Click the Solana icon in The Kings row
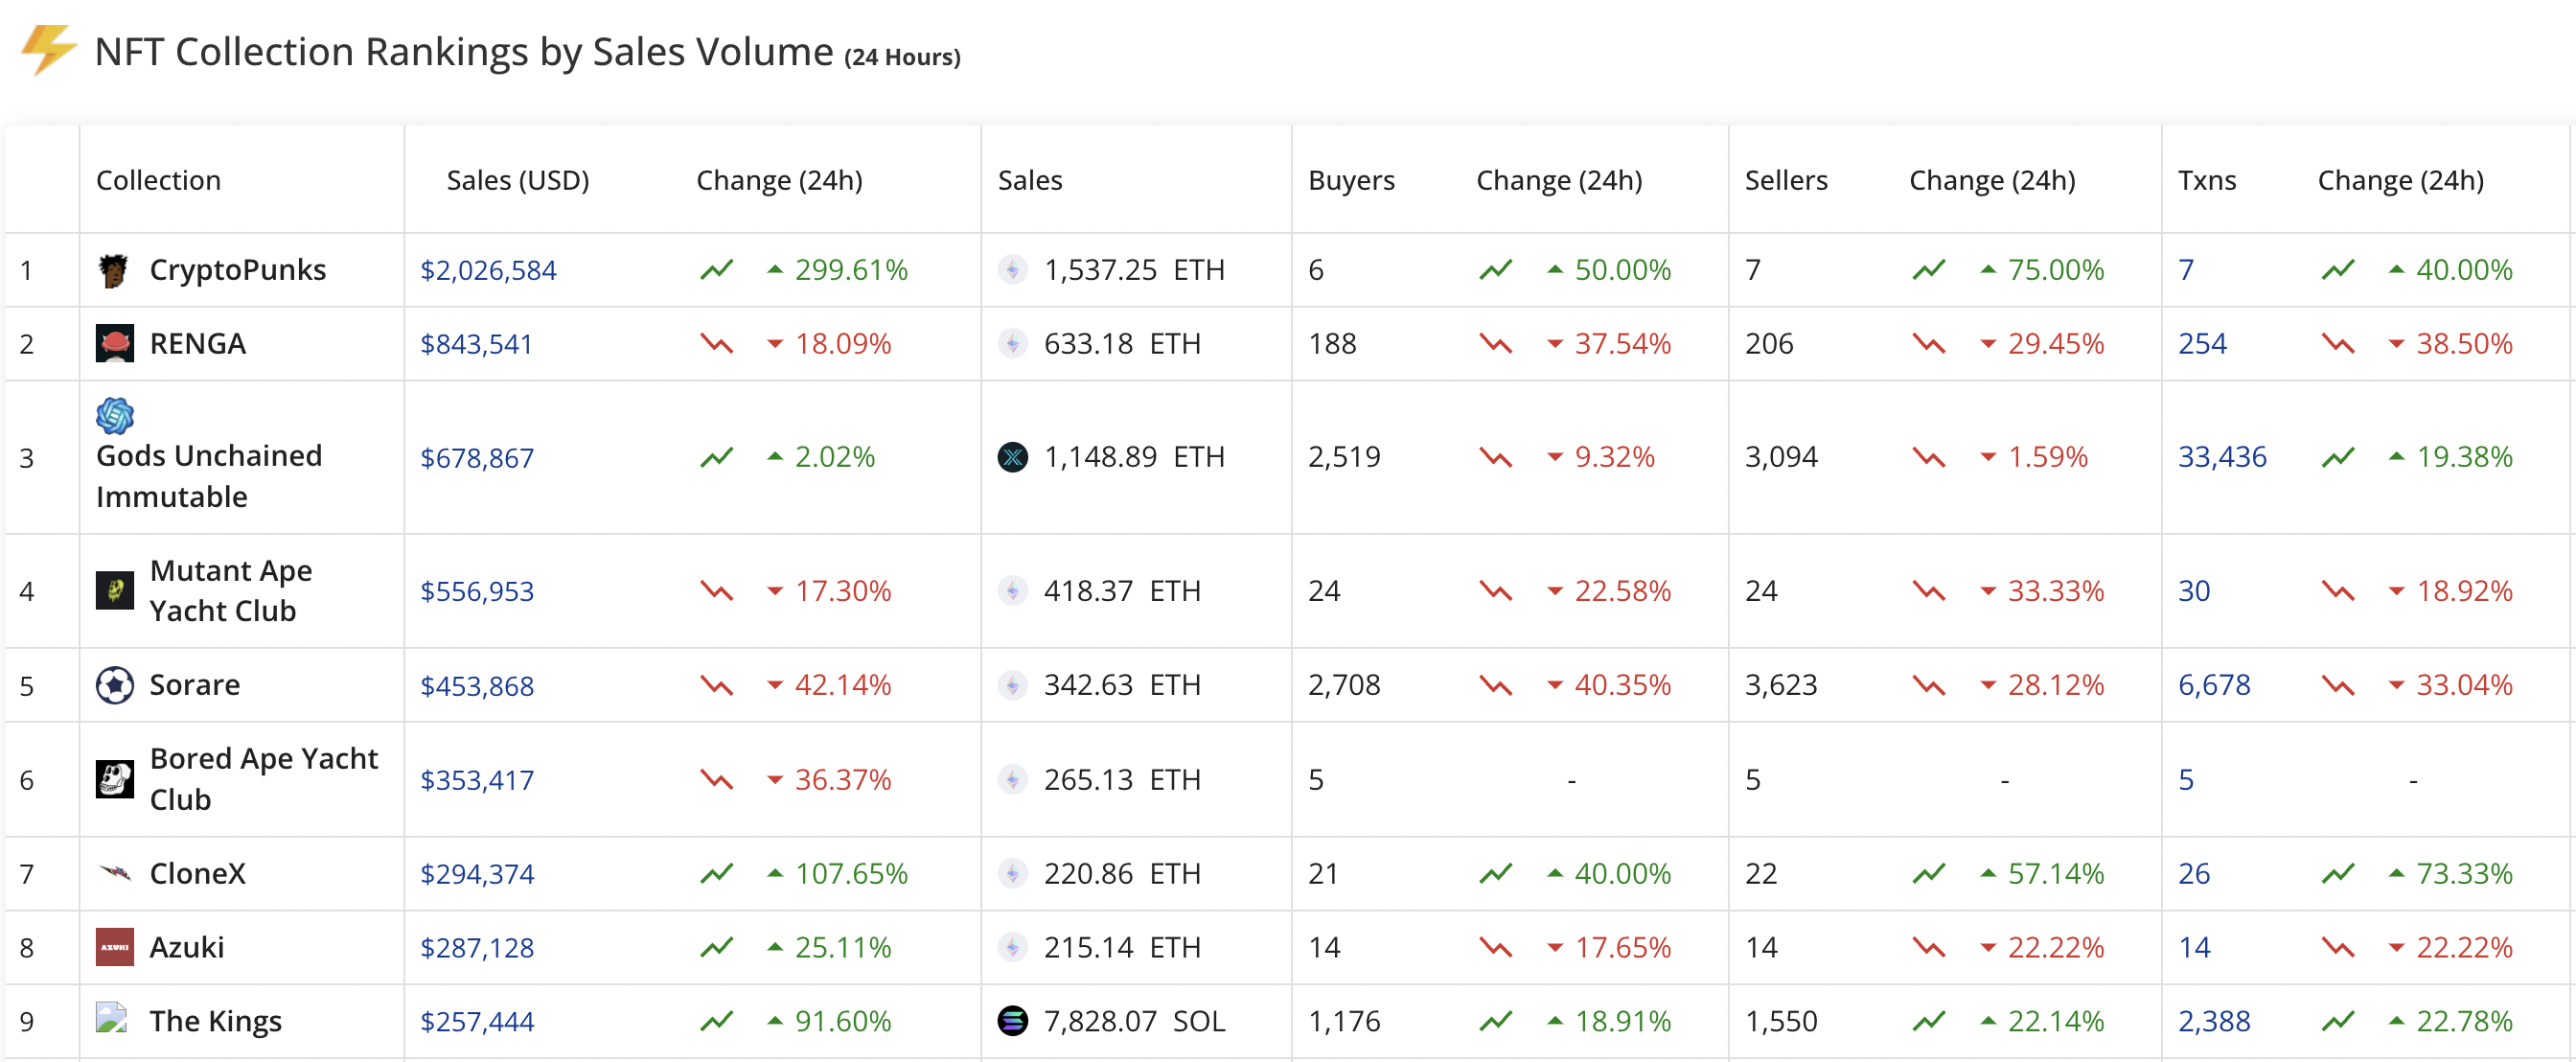Viewport: 2576px width, 1062px height. click(1012, 1021)
